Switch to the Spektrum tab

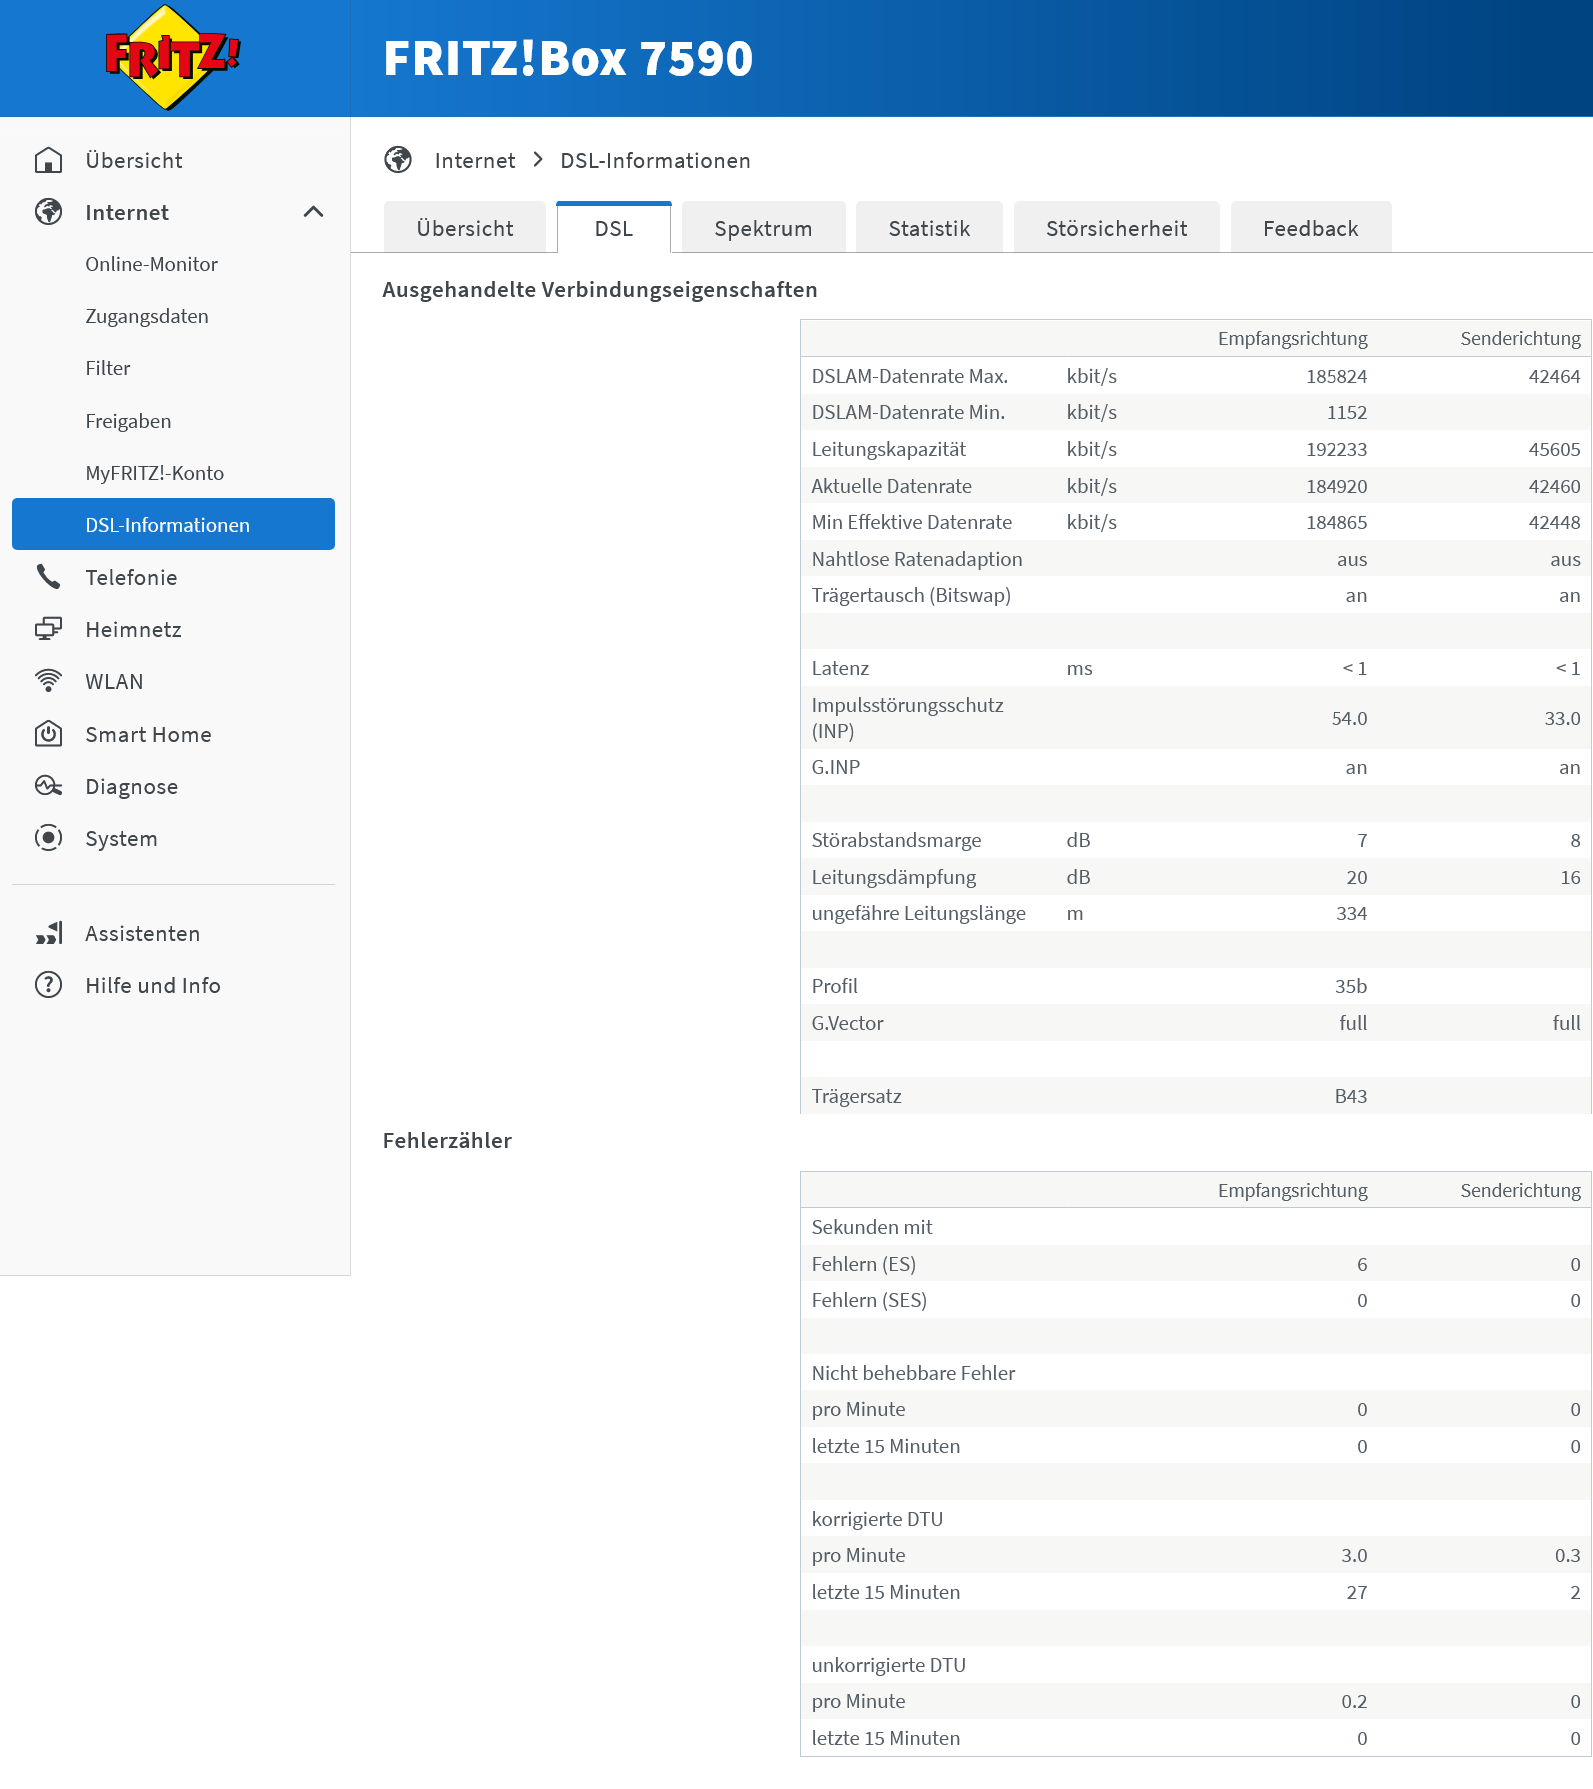[763, 228]
